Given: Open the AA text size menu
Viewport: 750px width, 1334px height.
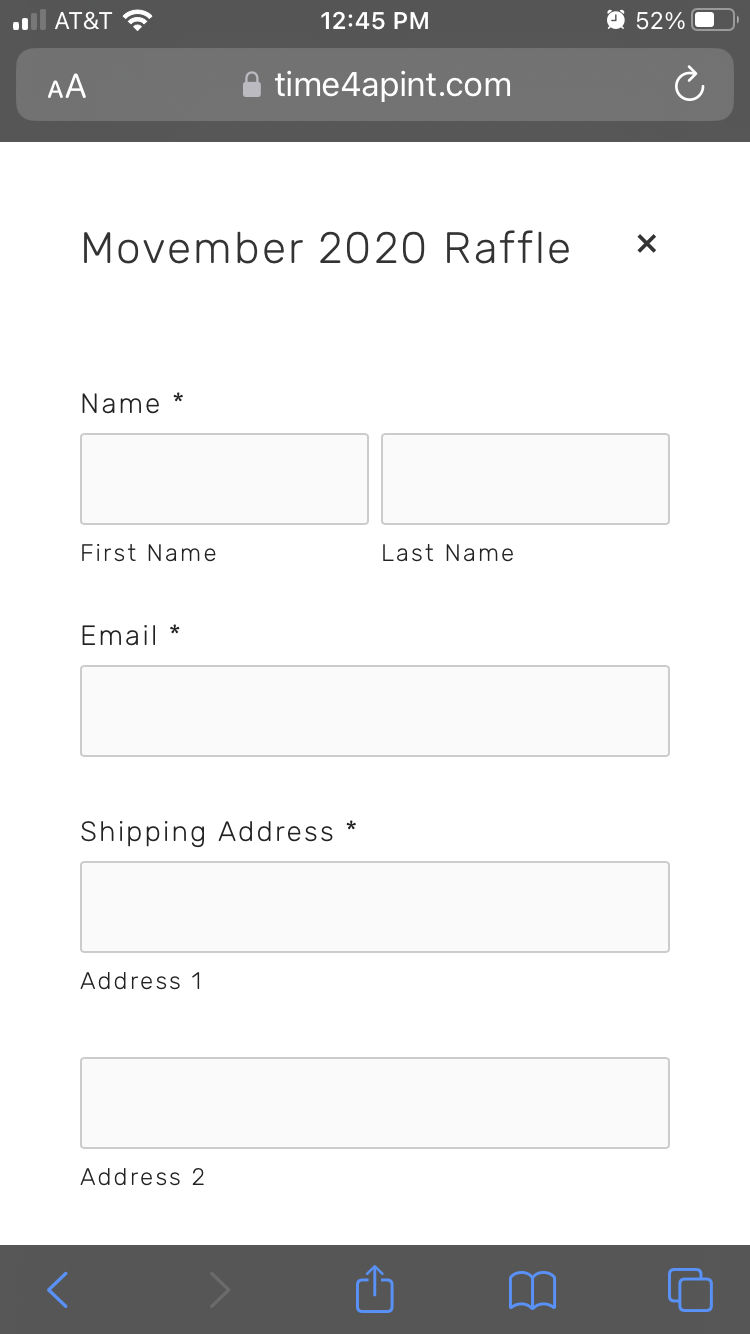Looking at the screenshot, I should click(67, 88).
